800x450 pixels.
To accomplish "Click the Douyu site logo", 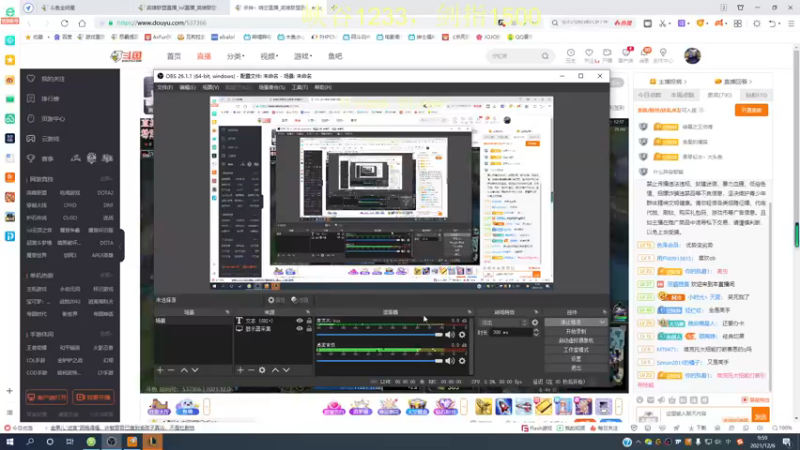I will tap(126, 56).
